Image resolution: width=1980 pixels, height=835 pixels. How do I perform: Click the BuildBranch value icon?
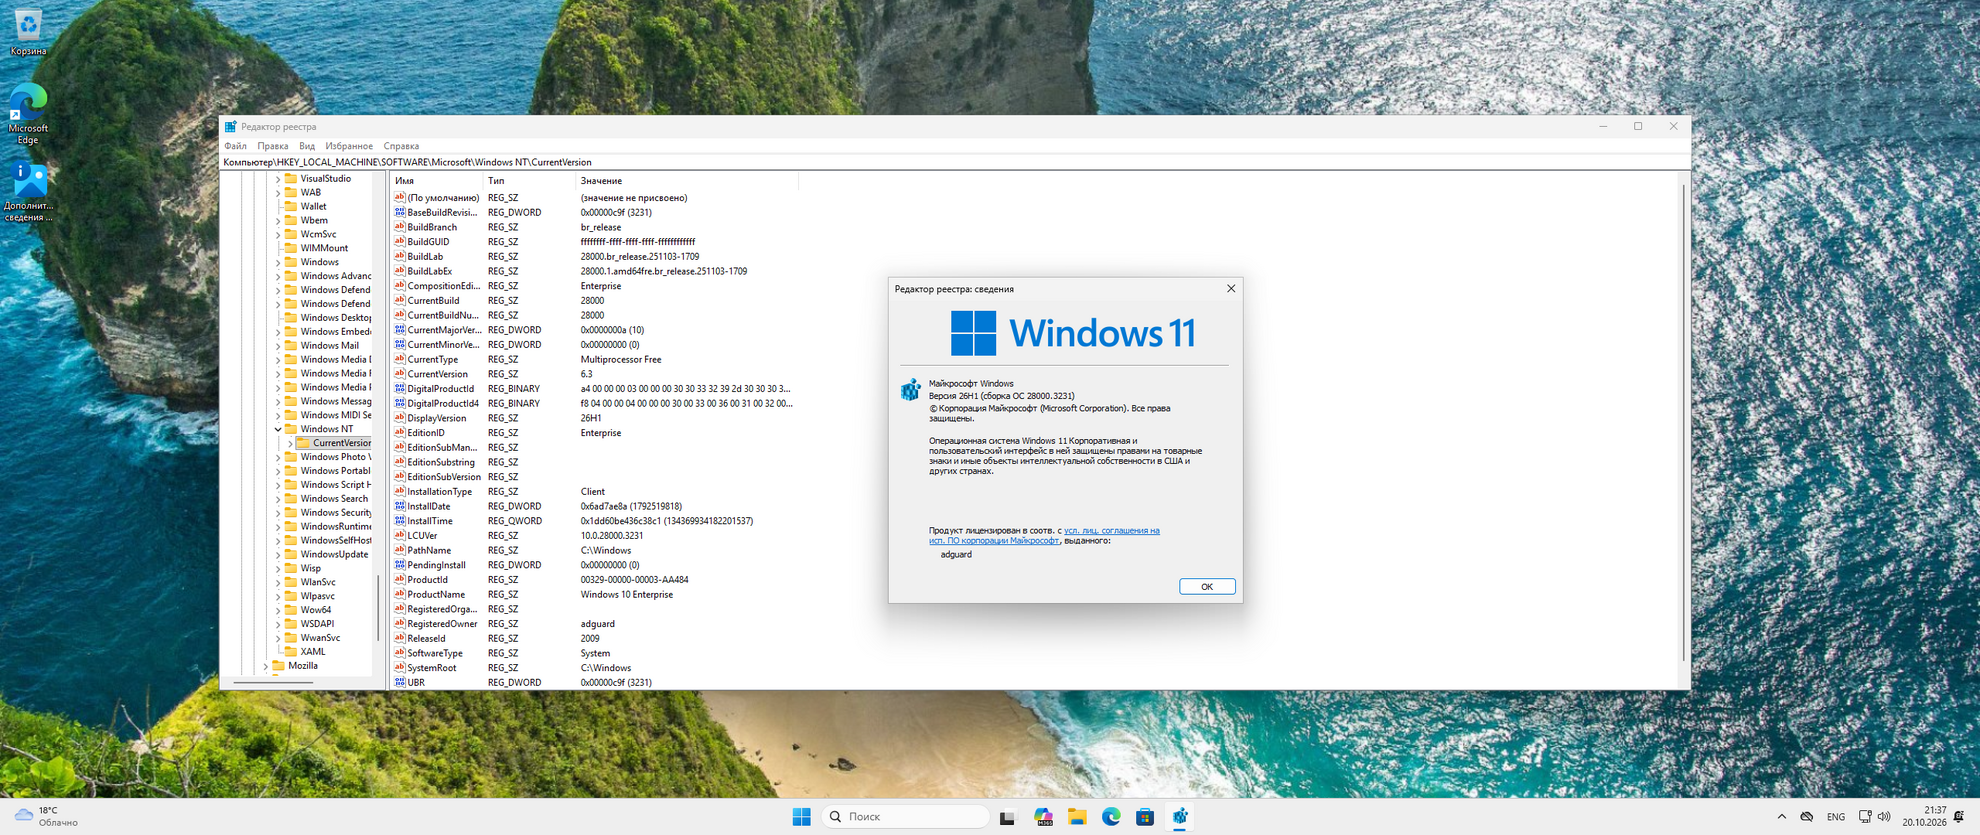(400, 227)
